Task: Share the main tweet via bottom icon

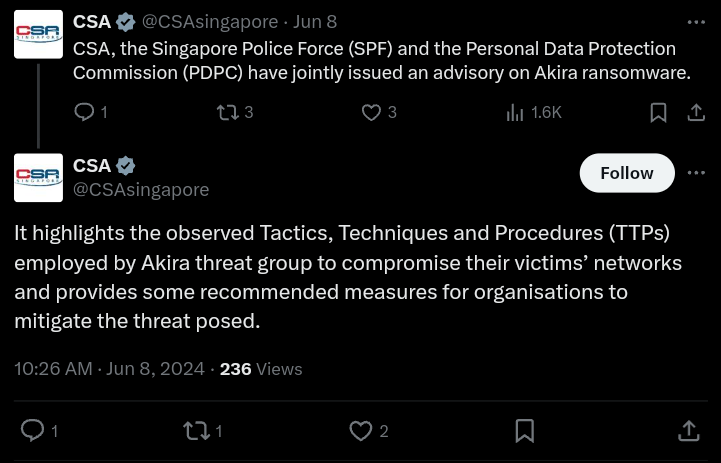Action: (x=688, y=431)
